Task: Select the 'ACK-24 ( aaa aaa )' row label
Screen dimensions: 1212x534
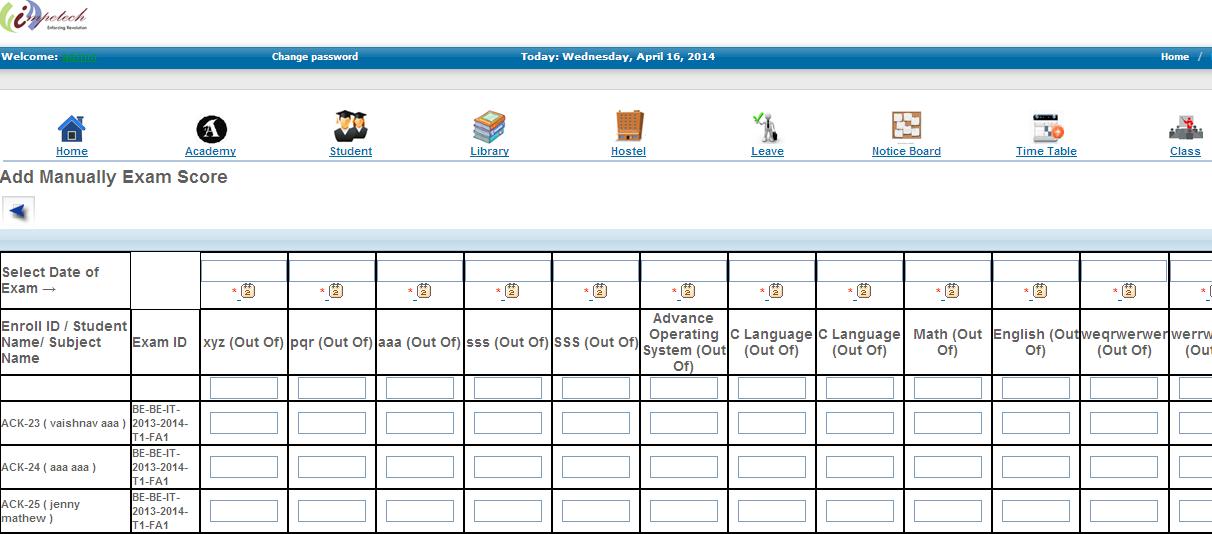Action: [49, 468]
